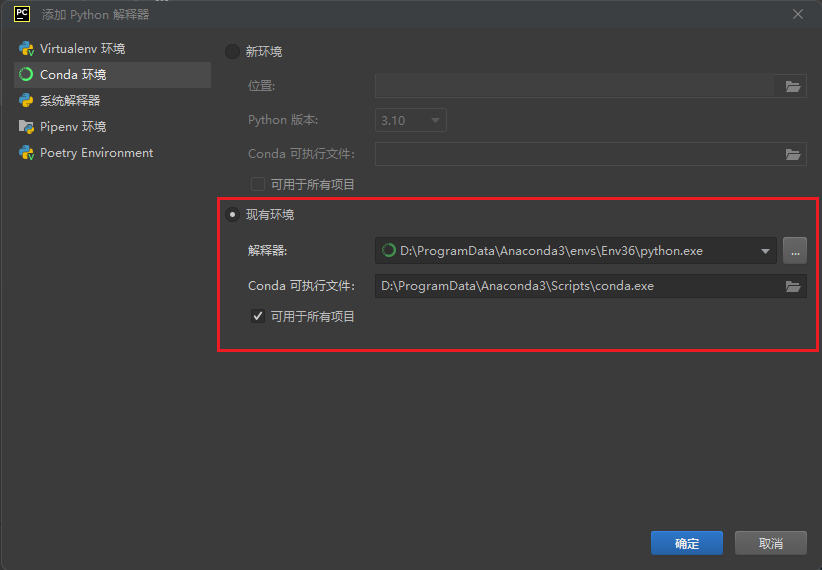Open Pipenv 环境 option
The height and width of the screenshot is (570, 822).
point(112,126)
